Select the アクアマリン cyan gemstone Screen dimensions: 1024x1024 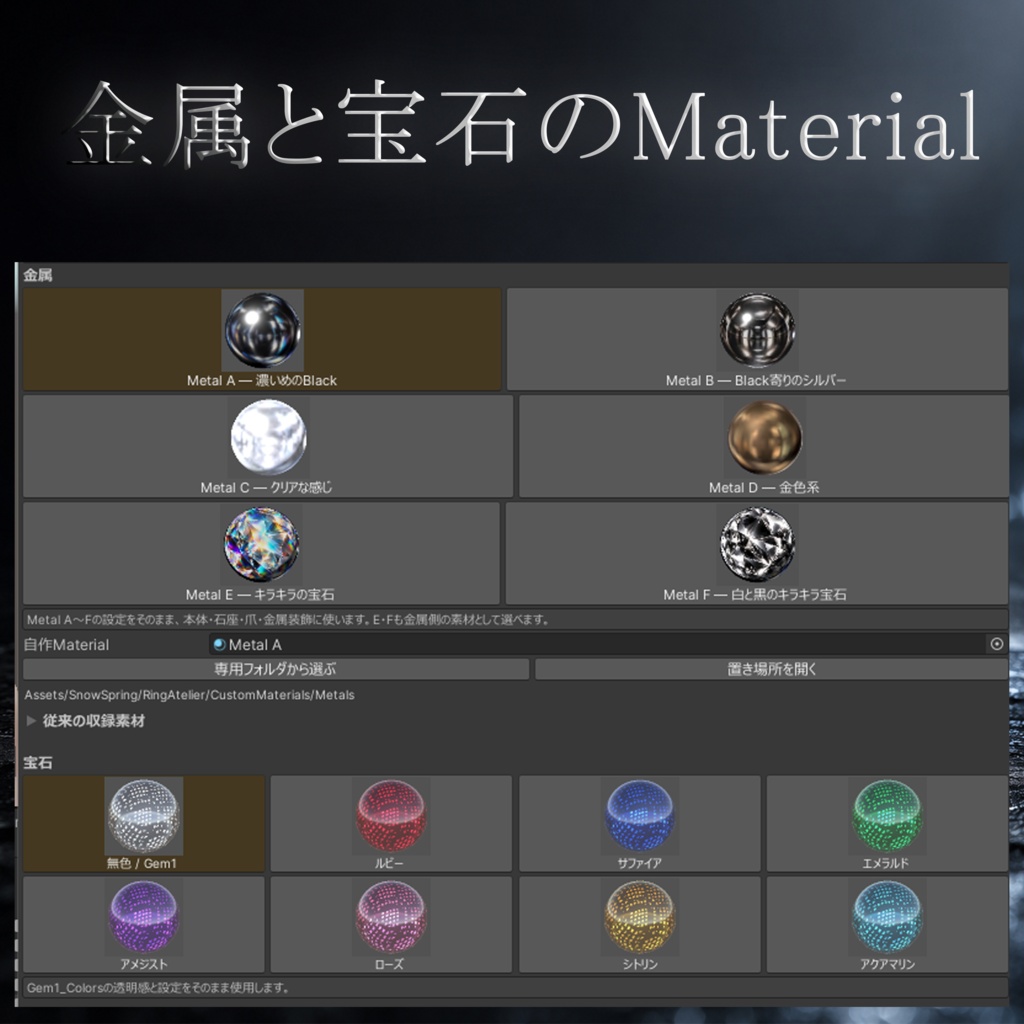[x=887, y=924]
